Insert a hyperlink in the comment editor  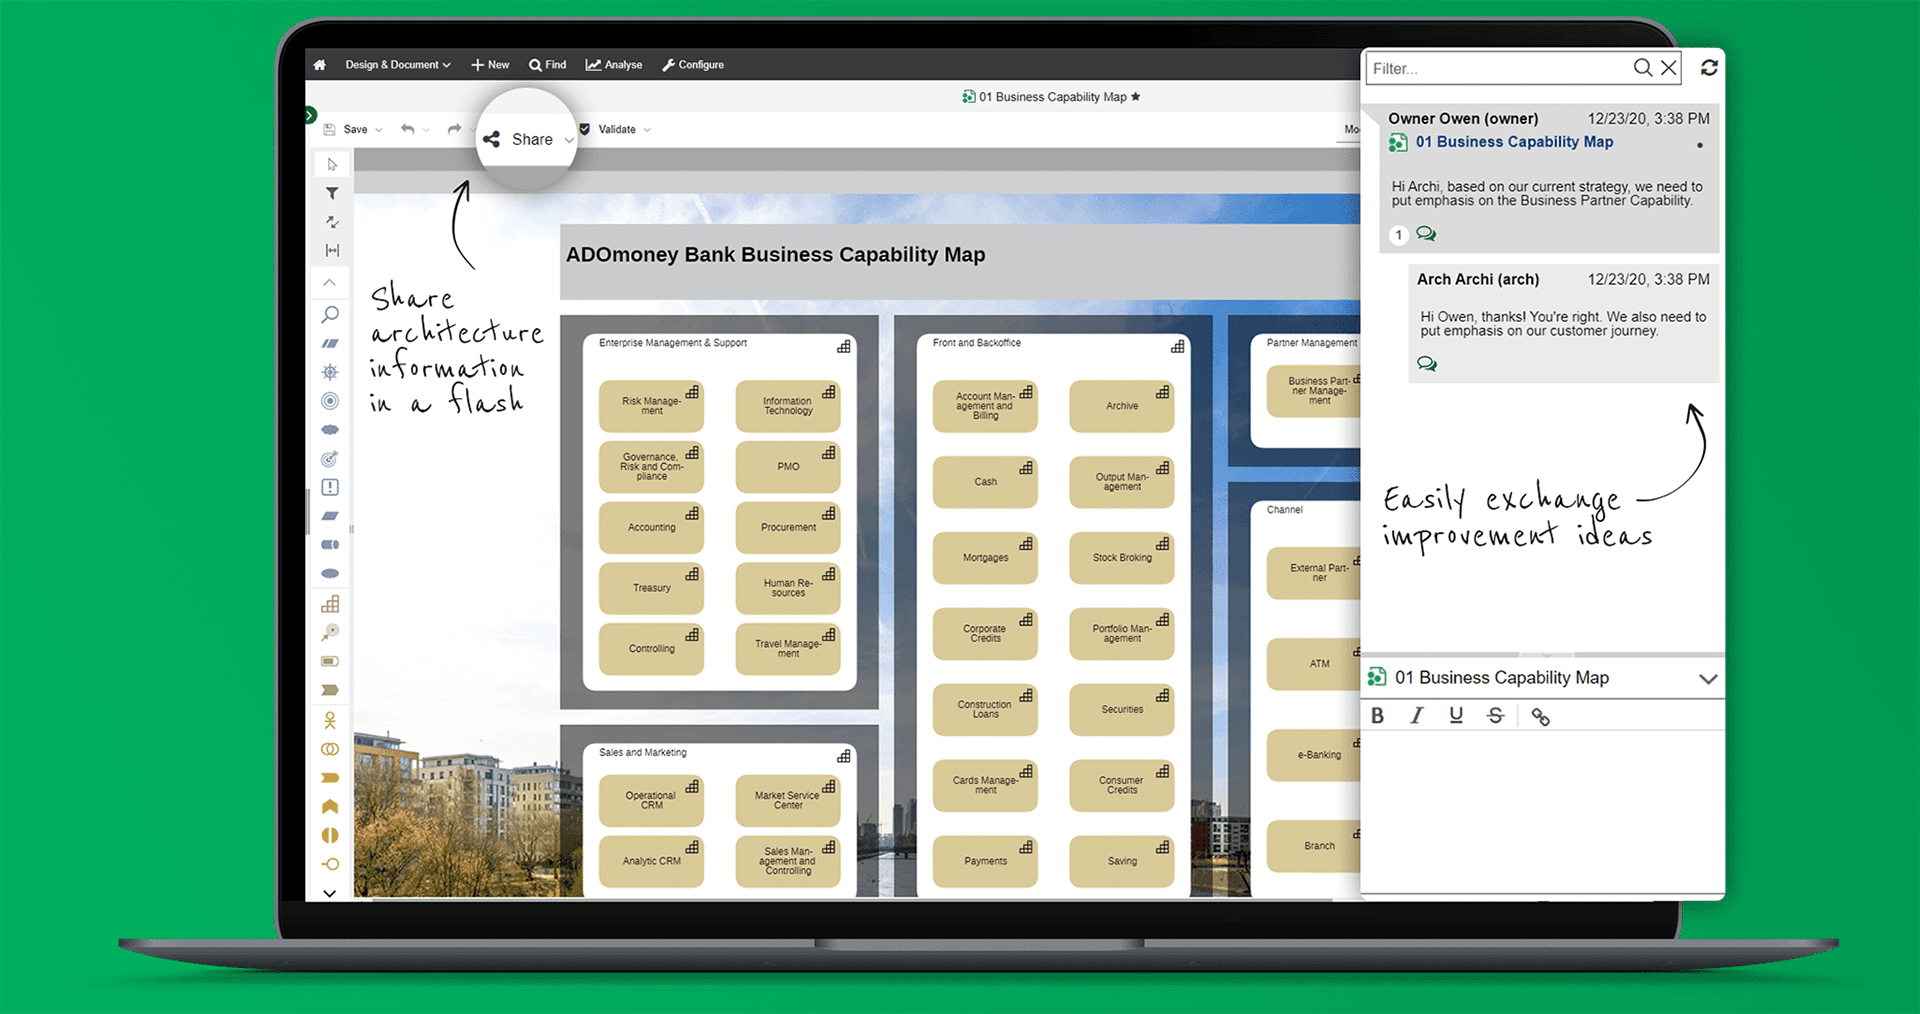pyautogui.click(x=1540, y=715)
